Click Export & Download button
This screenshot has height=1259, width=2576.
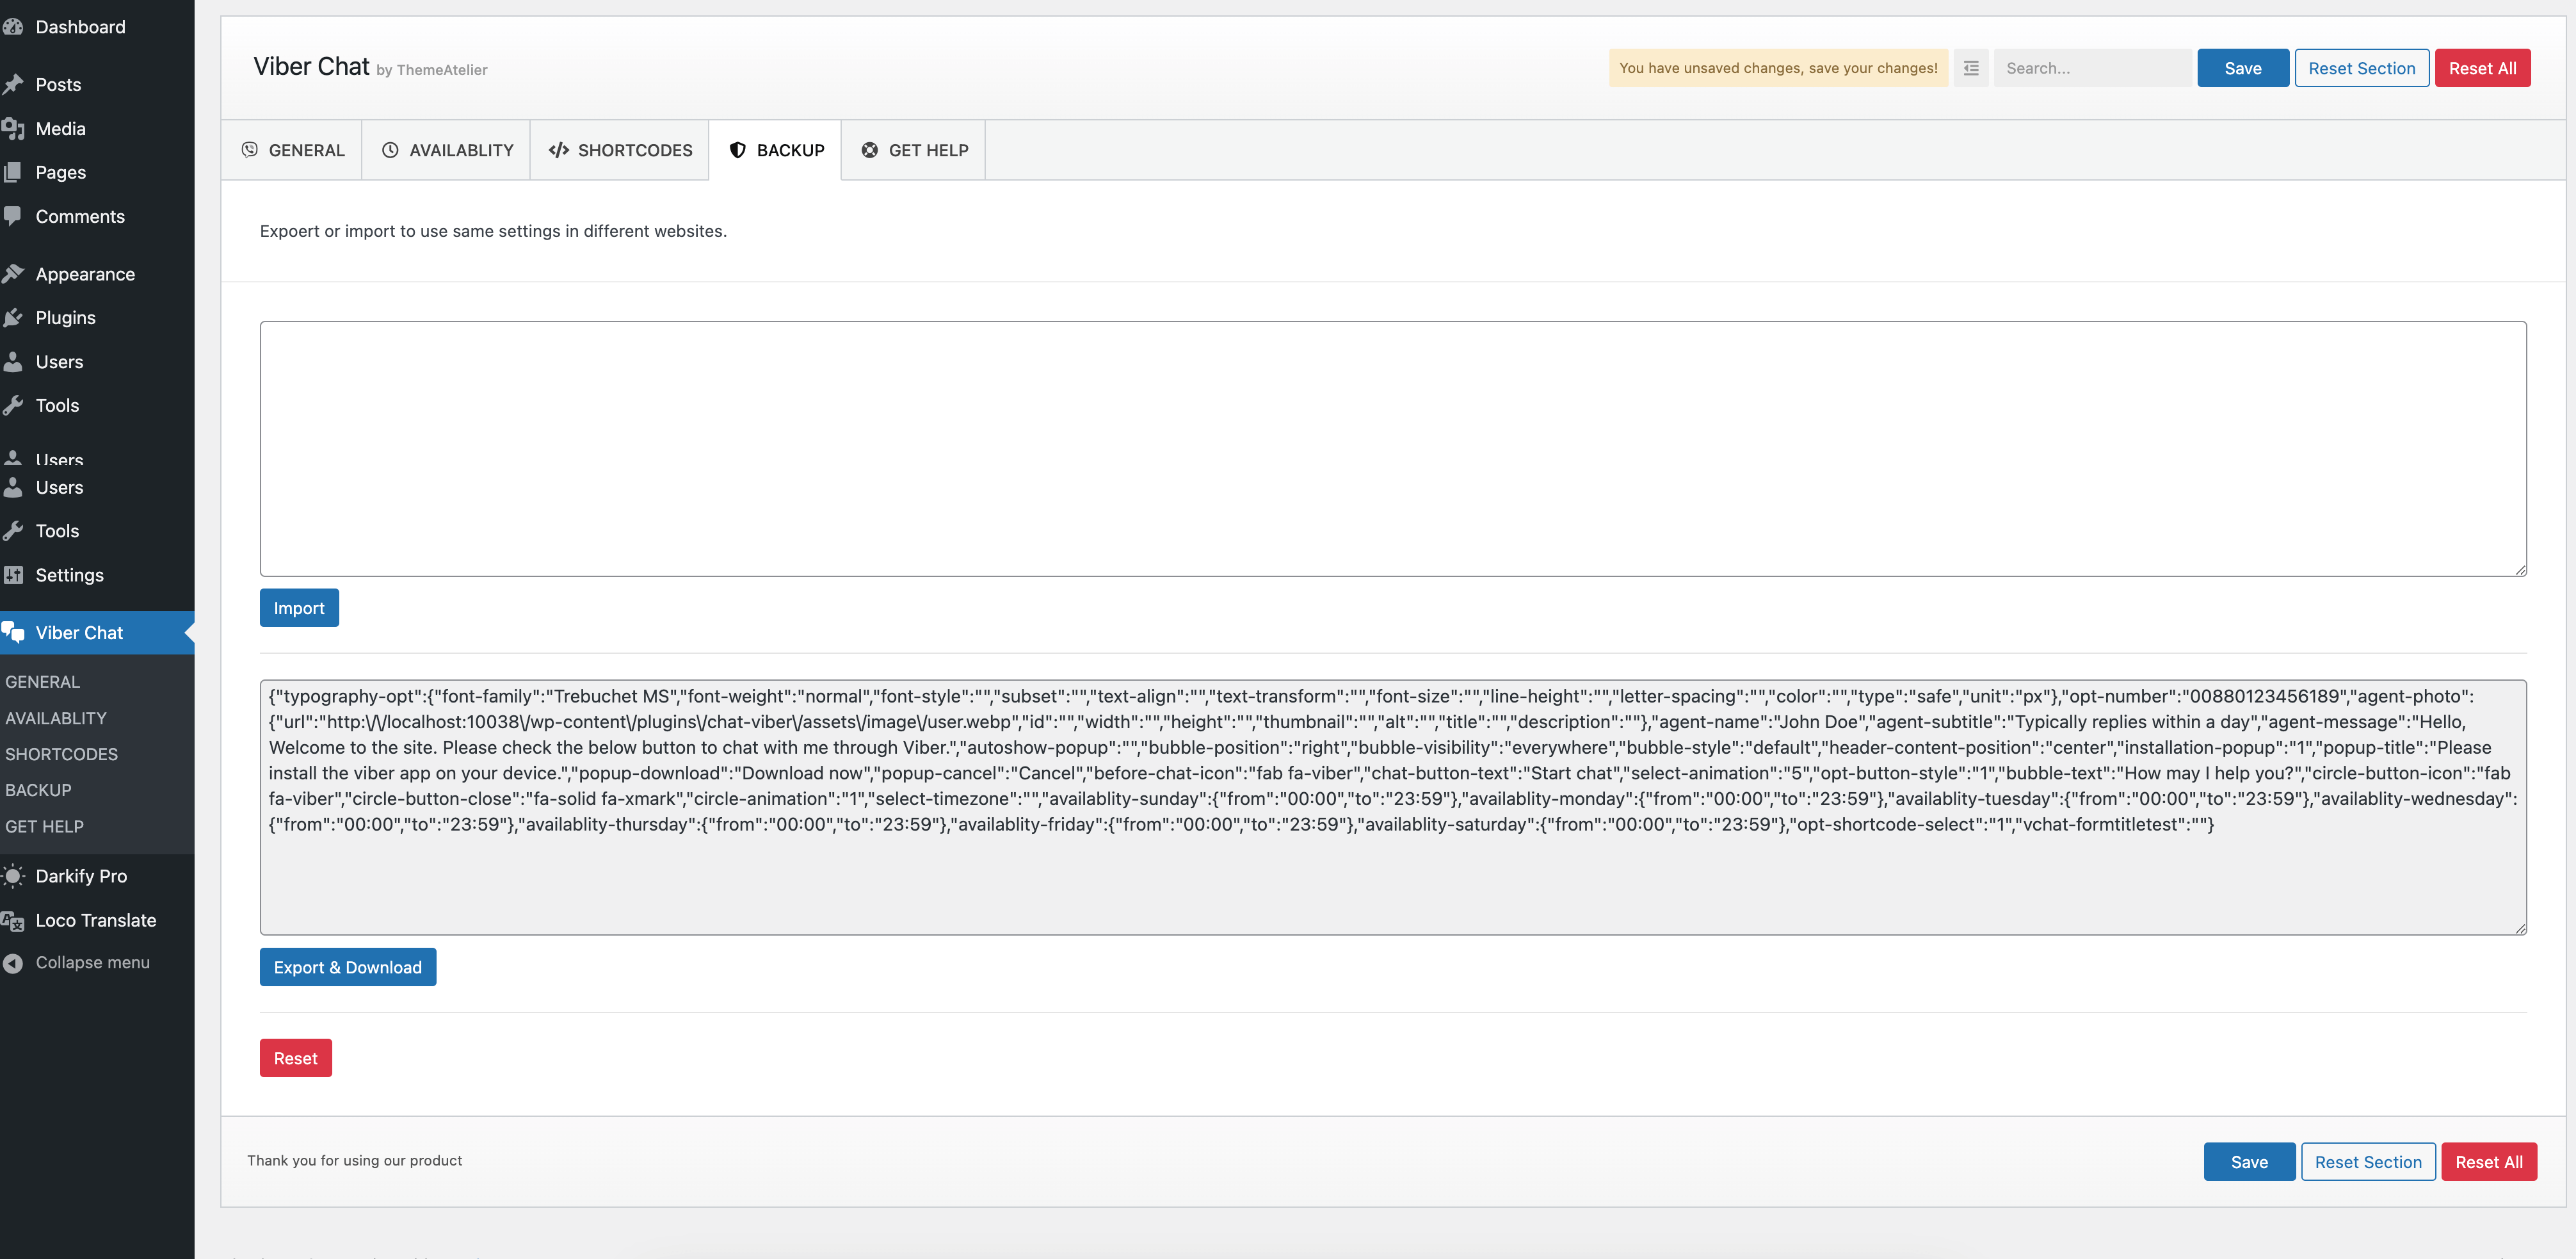tap(348, 967)
